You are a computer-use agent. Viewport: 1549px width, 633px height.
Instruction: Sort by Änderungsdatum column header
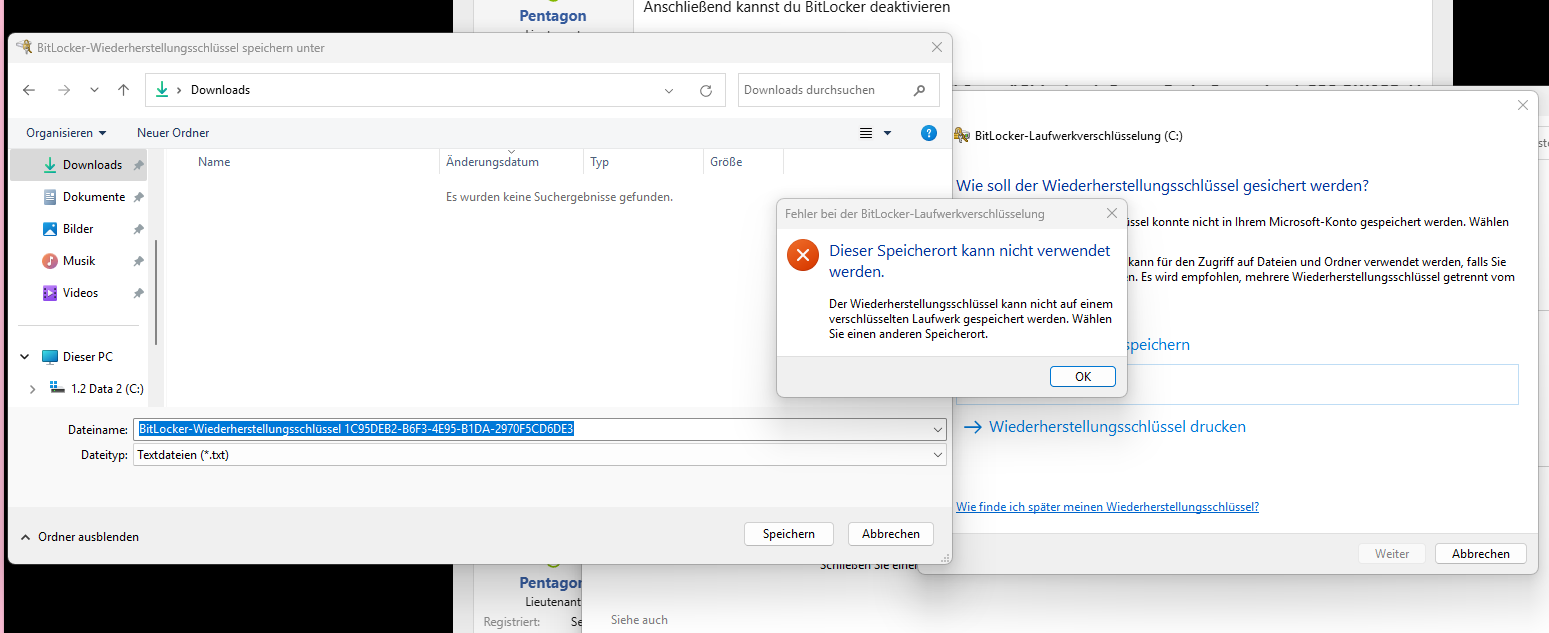coord(492,162)
